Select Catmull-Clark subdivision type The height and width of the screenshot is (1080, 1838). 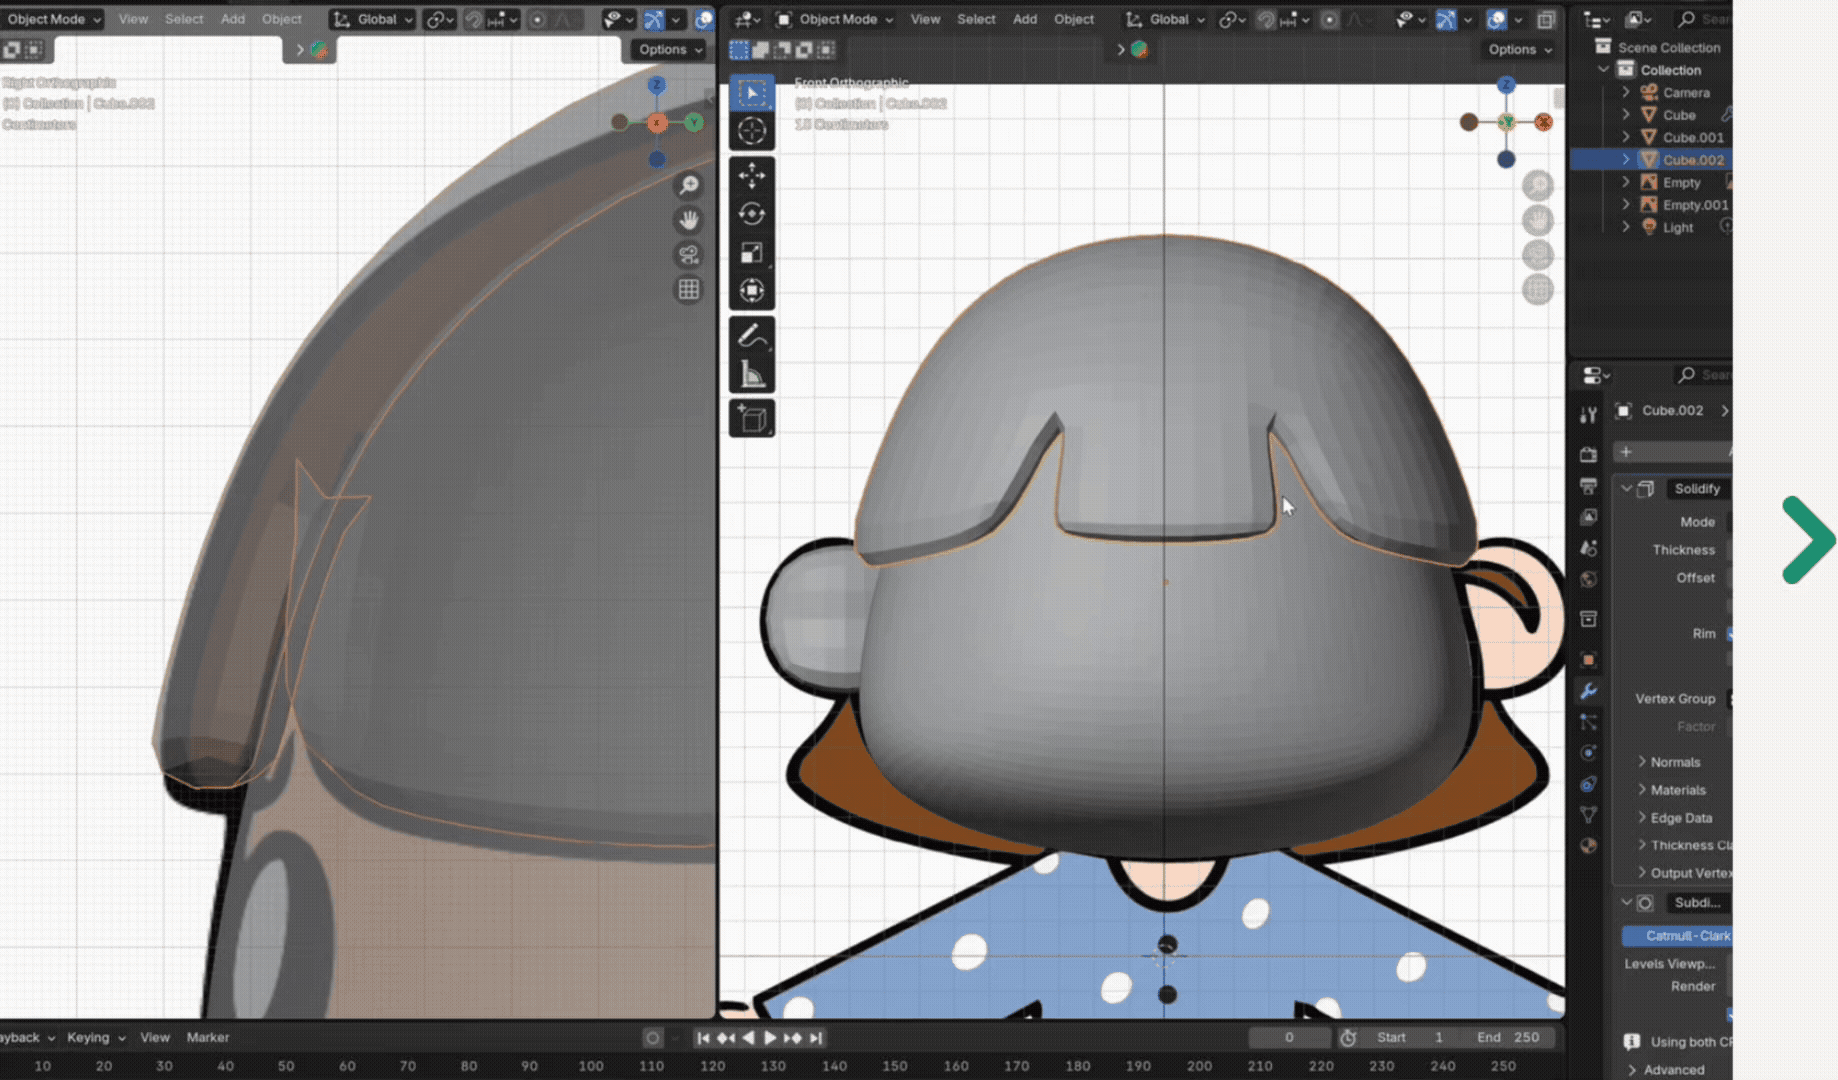tap(1677, 936)
